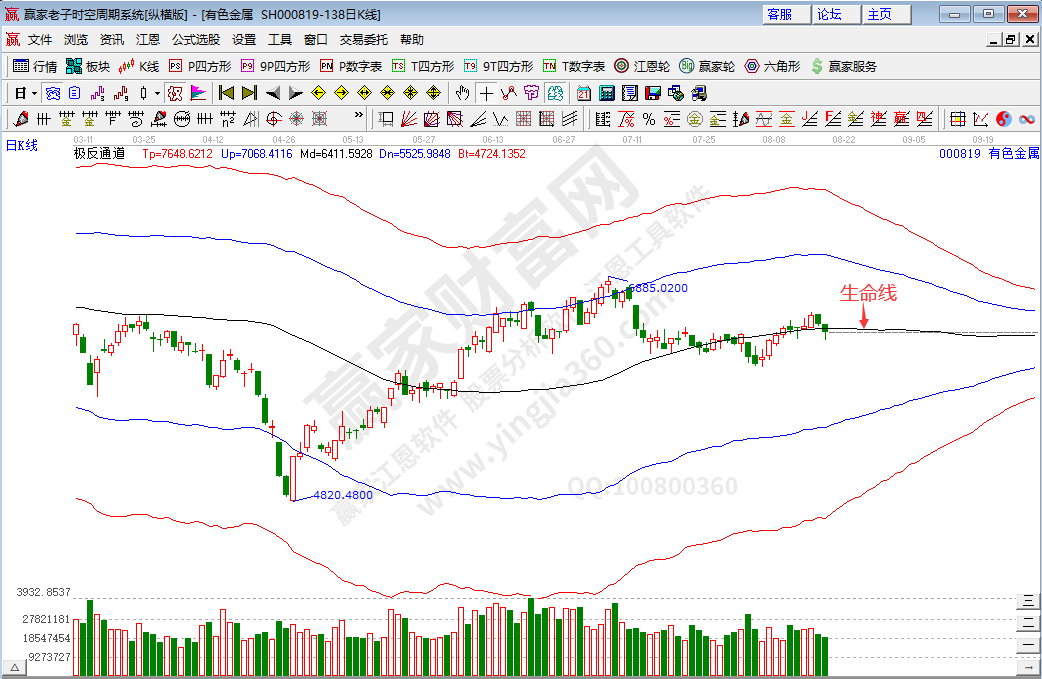
Task: Open the 公式选股 menu
Action: (196, 40)
